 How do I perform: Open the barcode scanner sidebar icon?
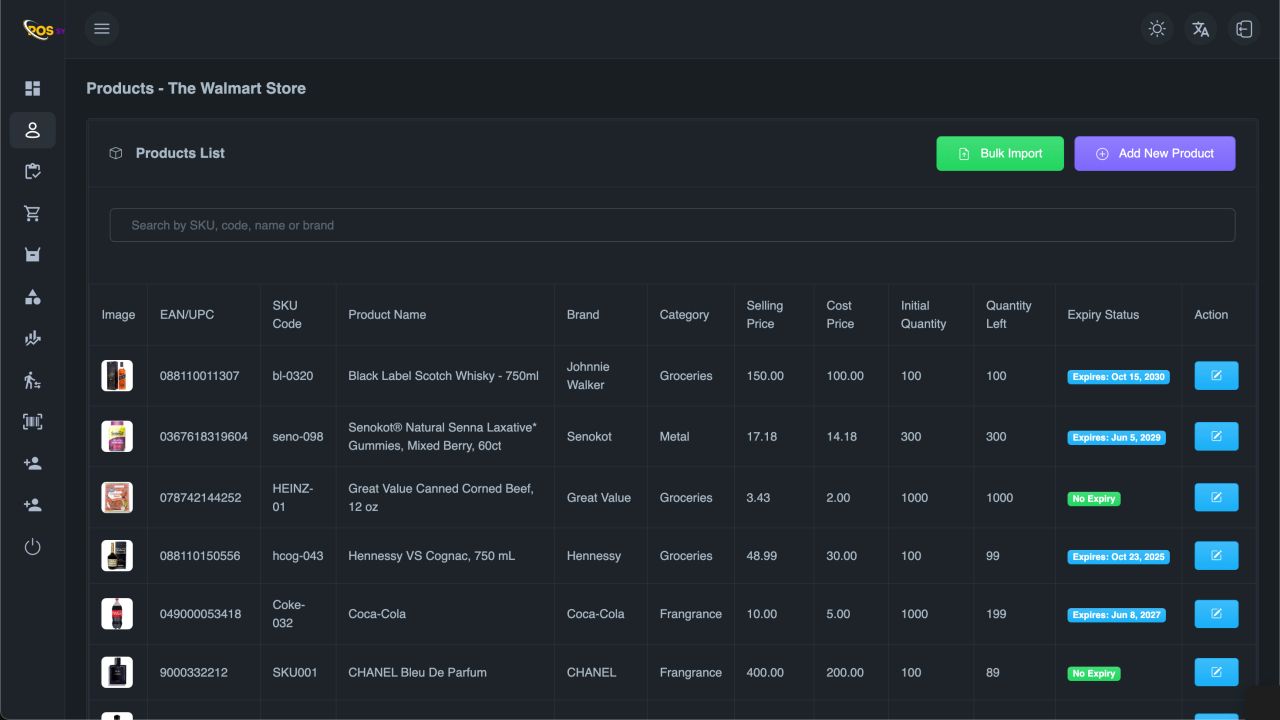point(32,422)
